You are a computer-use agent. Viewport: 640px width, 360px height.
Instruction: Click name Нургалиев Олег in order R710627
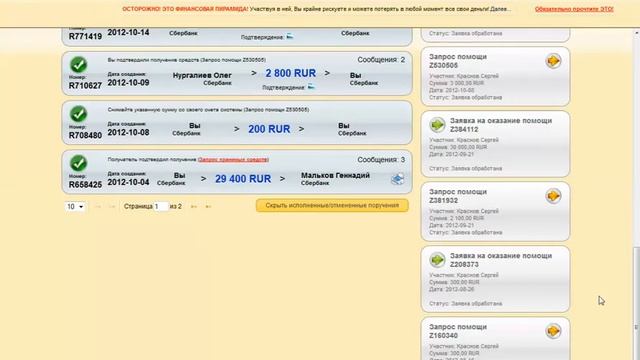(202, 75)
